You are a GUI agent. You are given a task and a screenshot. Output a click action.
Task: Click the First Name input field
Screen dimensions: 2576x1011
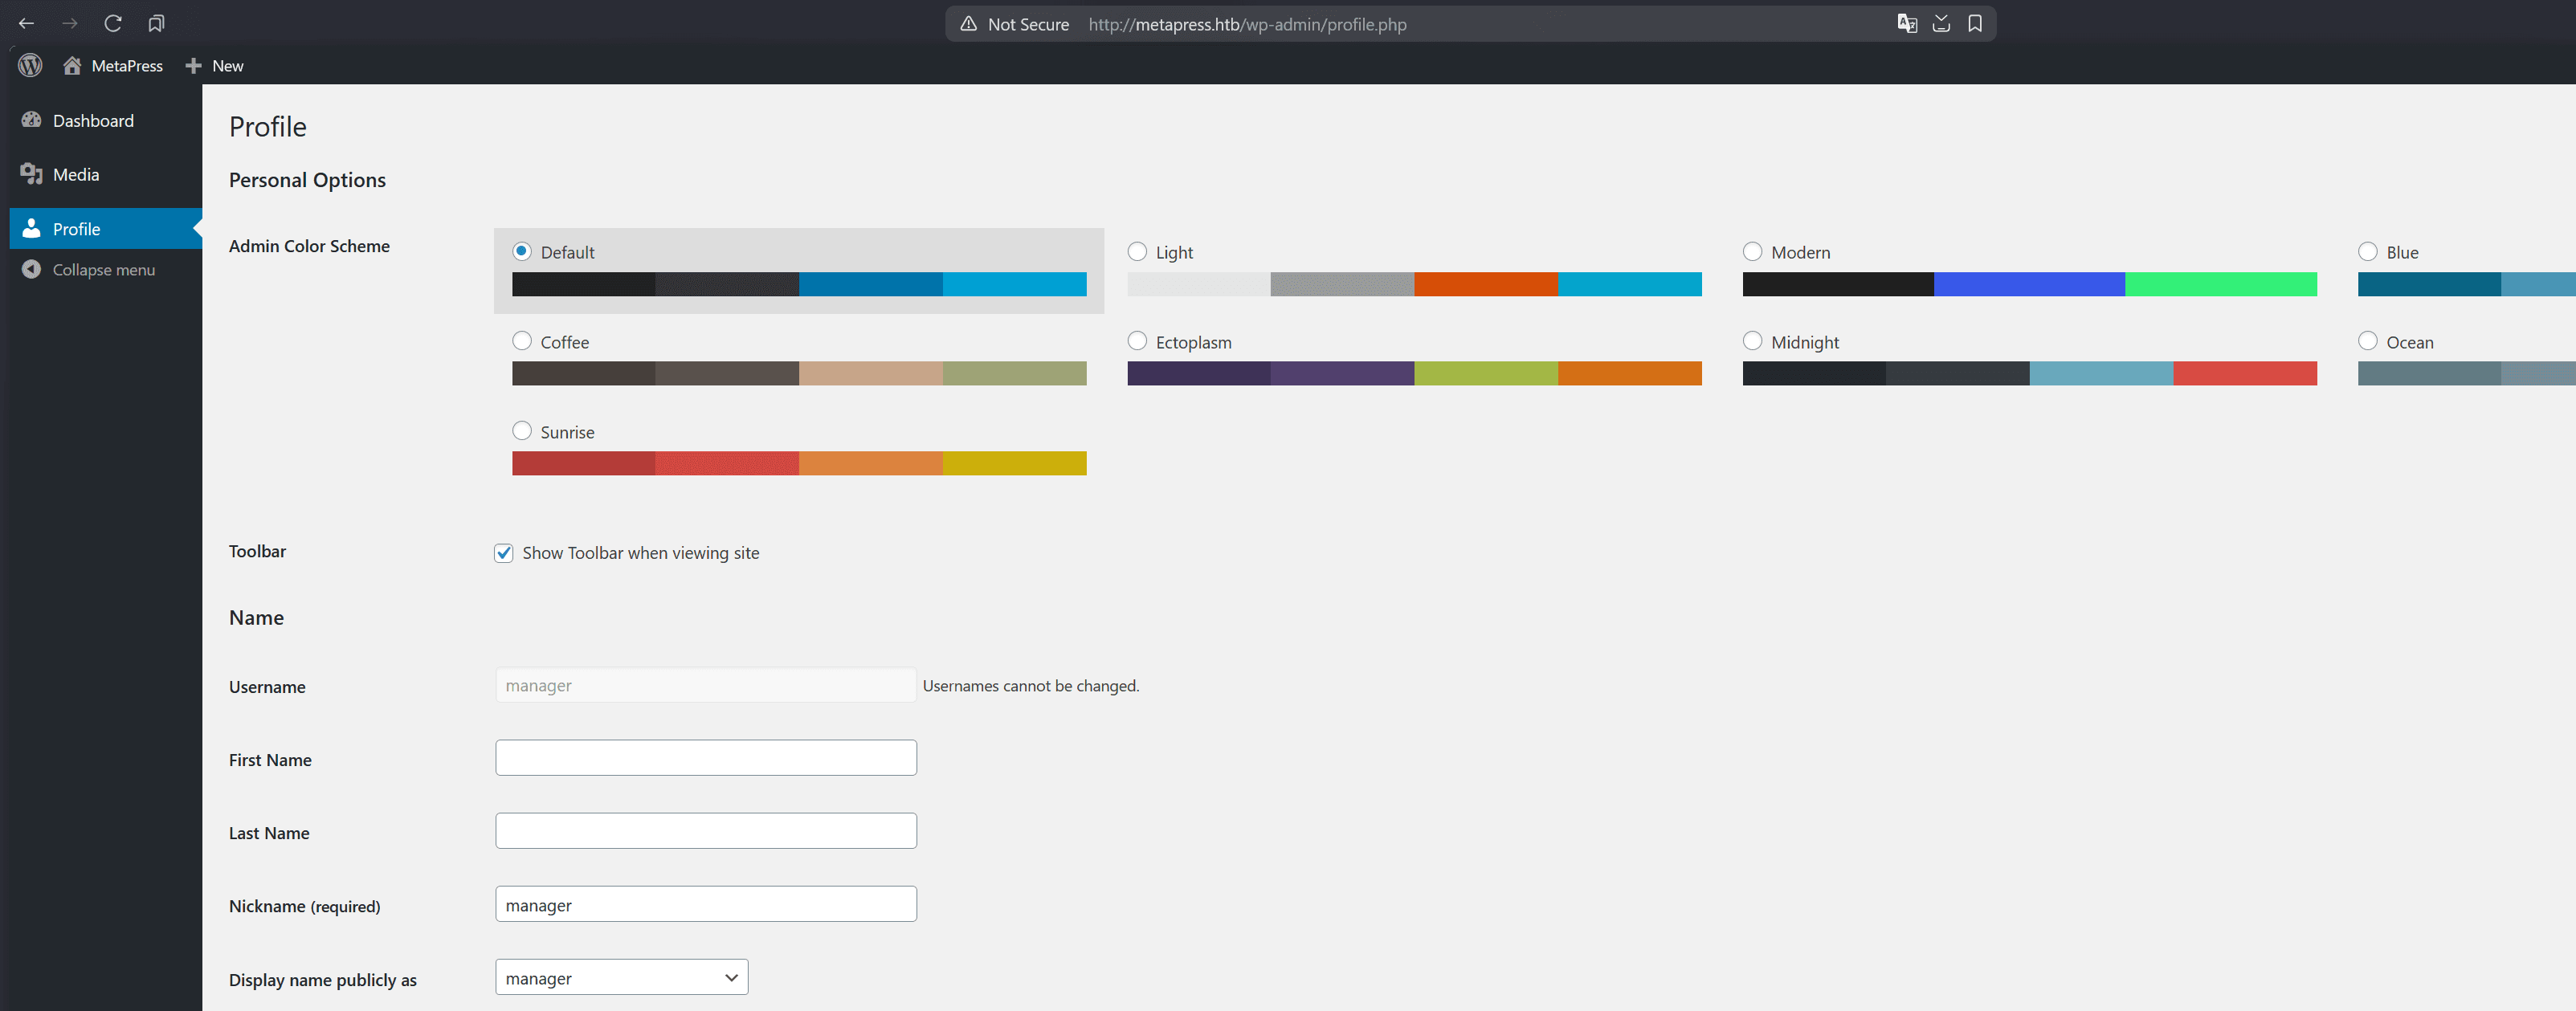pos(705,757)
